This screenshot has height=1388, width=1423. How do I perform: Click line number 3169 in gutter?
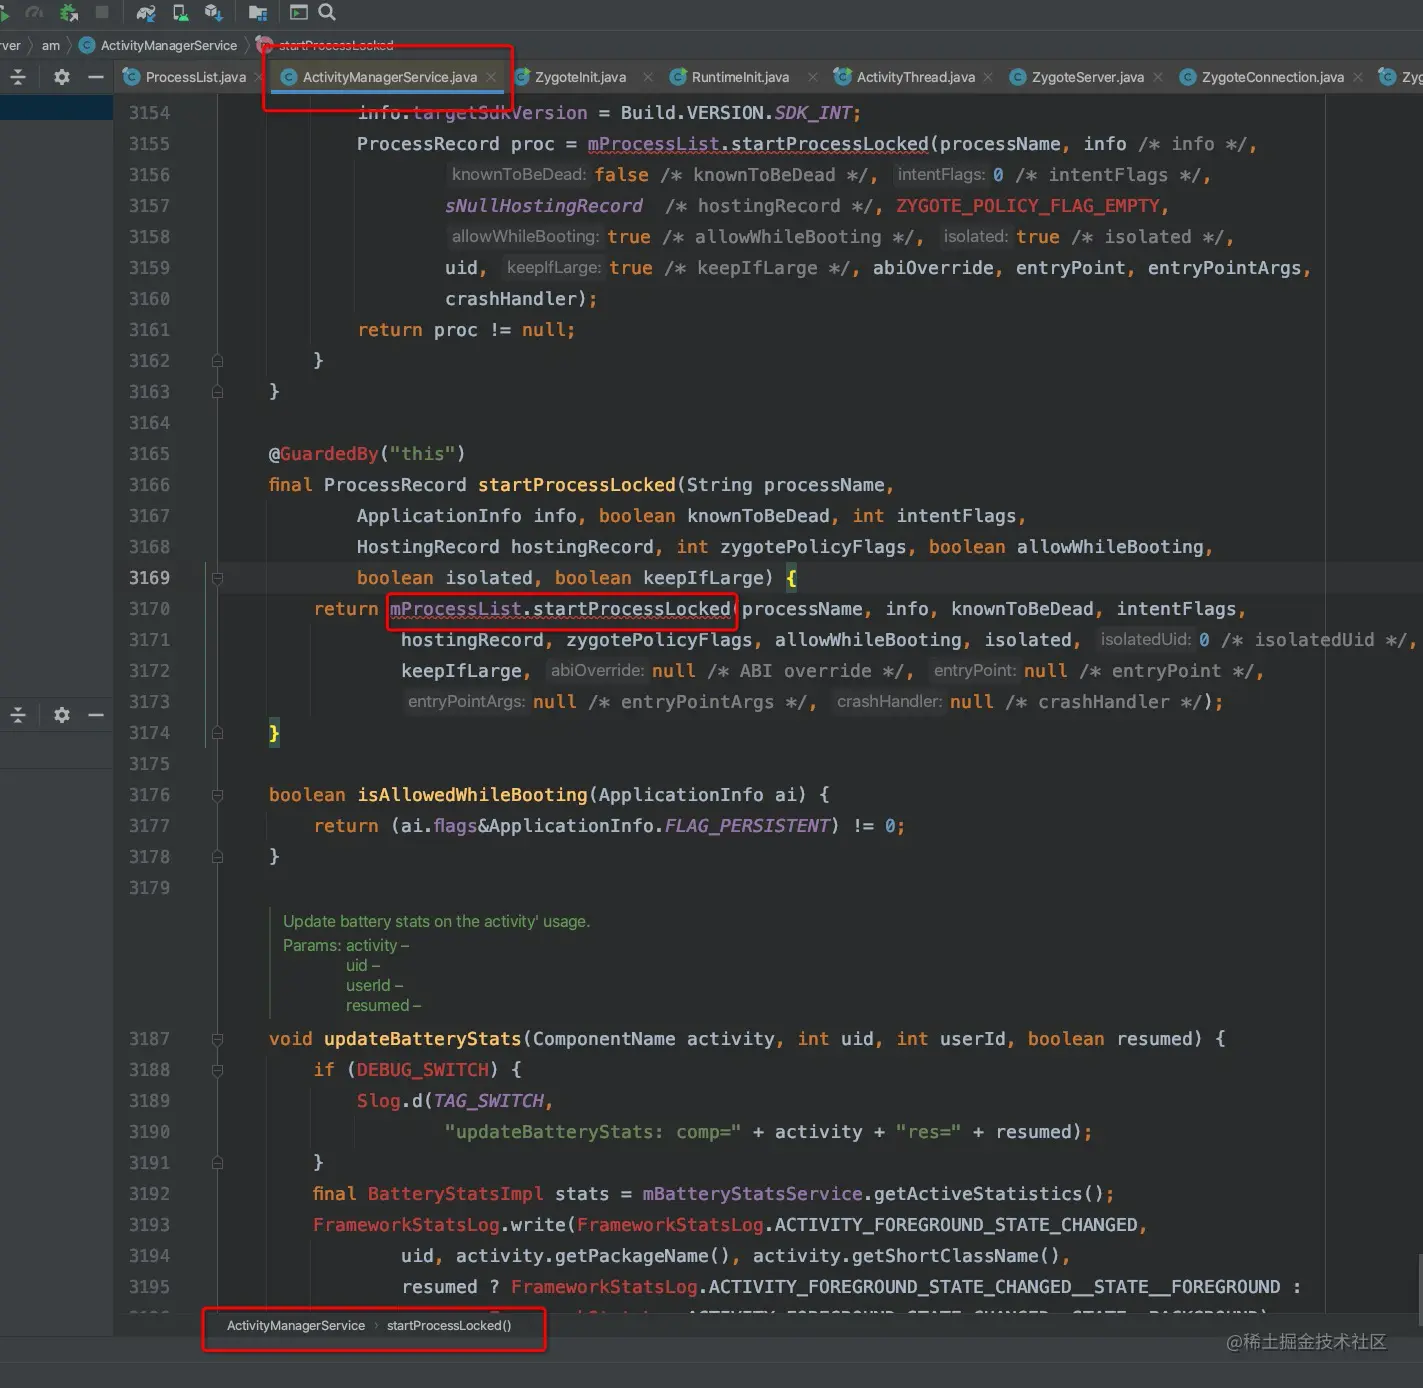(149, 578)
